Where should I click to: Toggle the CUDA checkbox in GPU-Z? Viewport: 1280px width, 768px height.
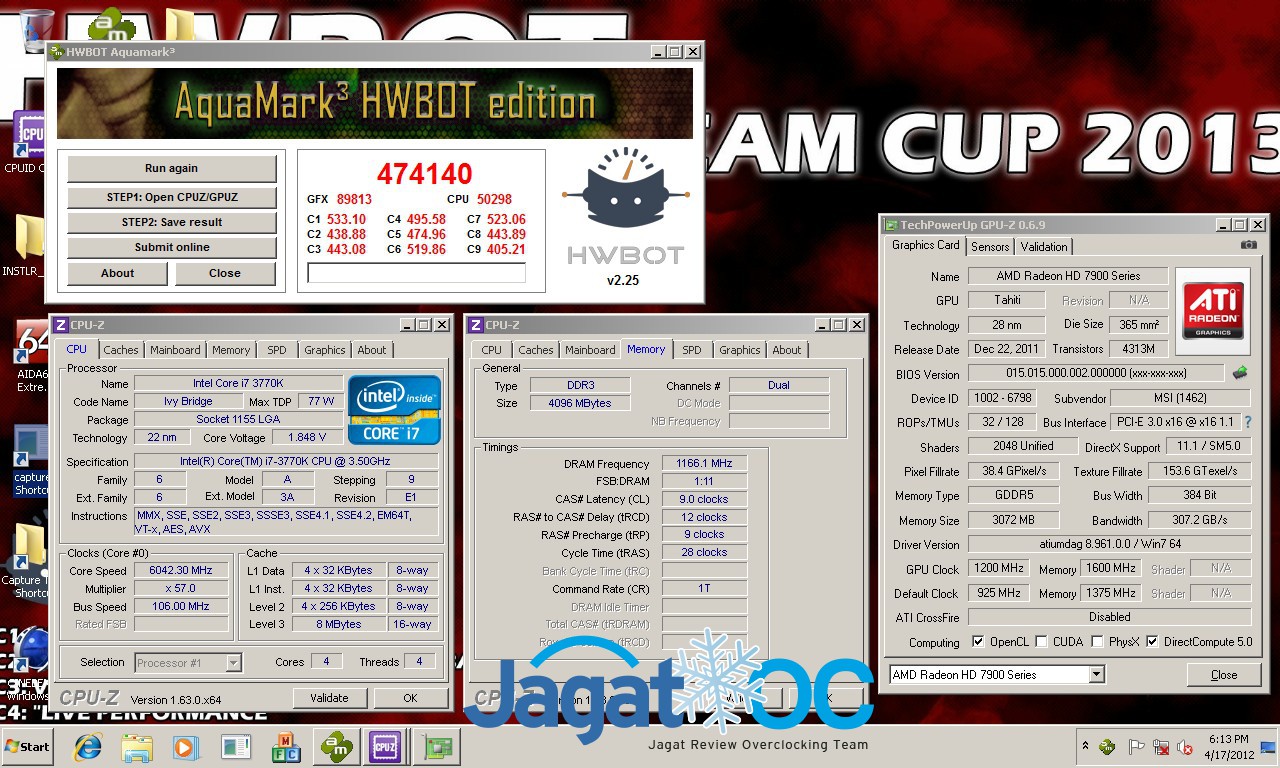coord(1042,642)
